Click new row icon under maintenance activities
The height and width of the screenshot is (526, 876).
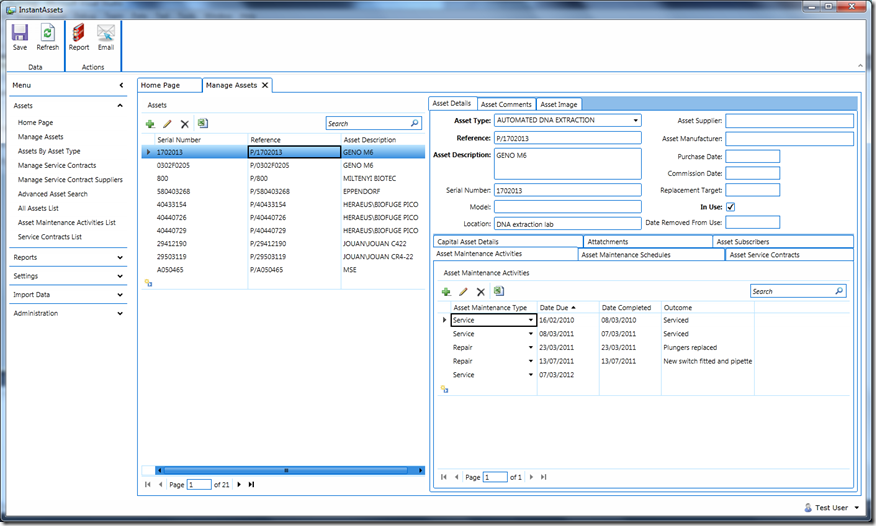tap(444, 389)
